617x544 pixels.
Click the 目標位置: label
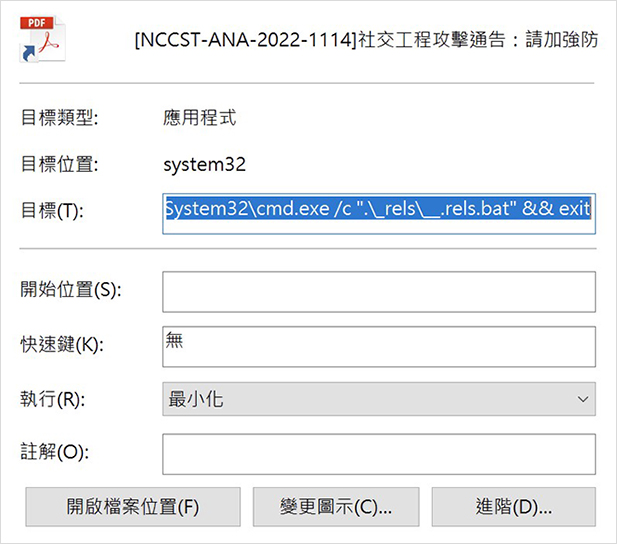pos(59,164)
